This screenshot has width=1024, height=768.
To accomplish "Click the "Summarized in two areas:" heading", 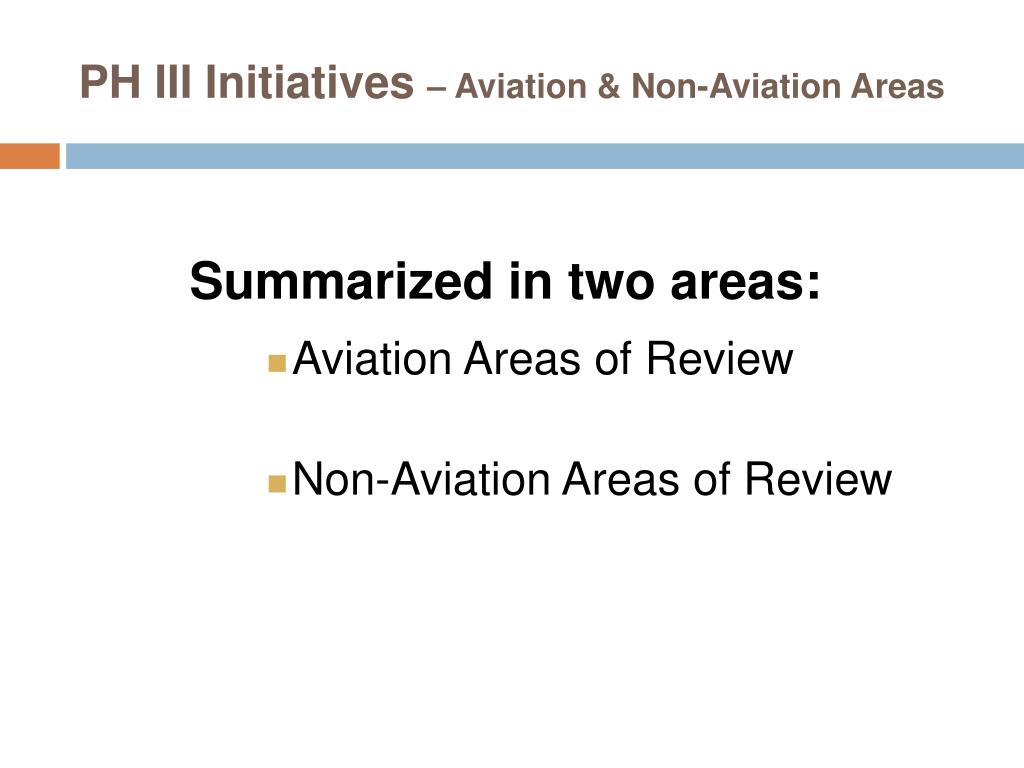I will [505, 281].
